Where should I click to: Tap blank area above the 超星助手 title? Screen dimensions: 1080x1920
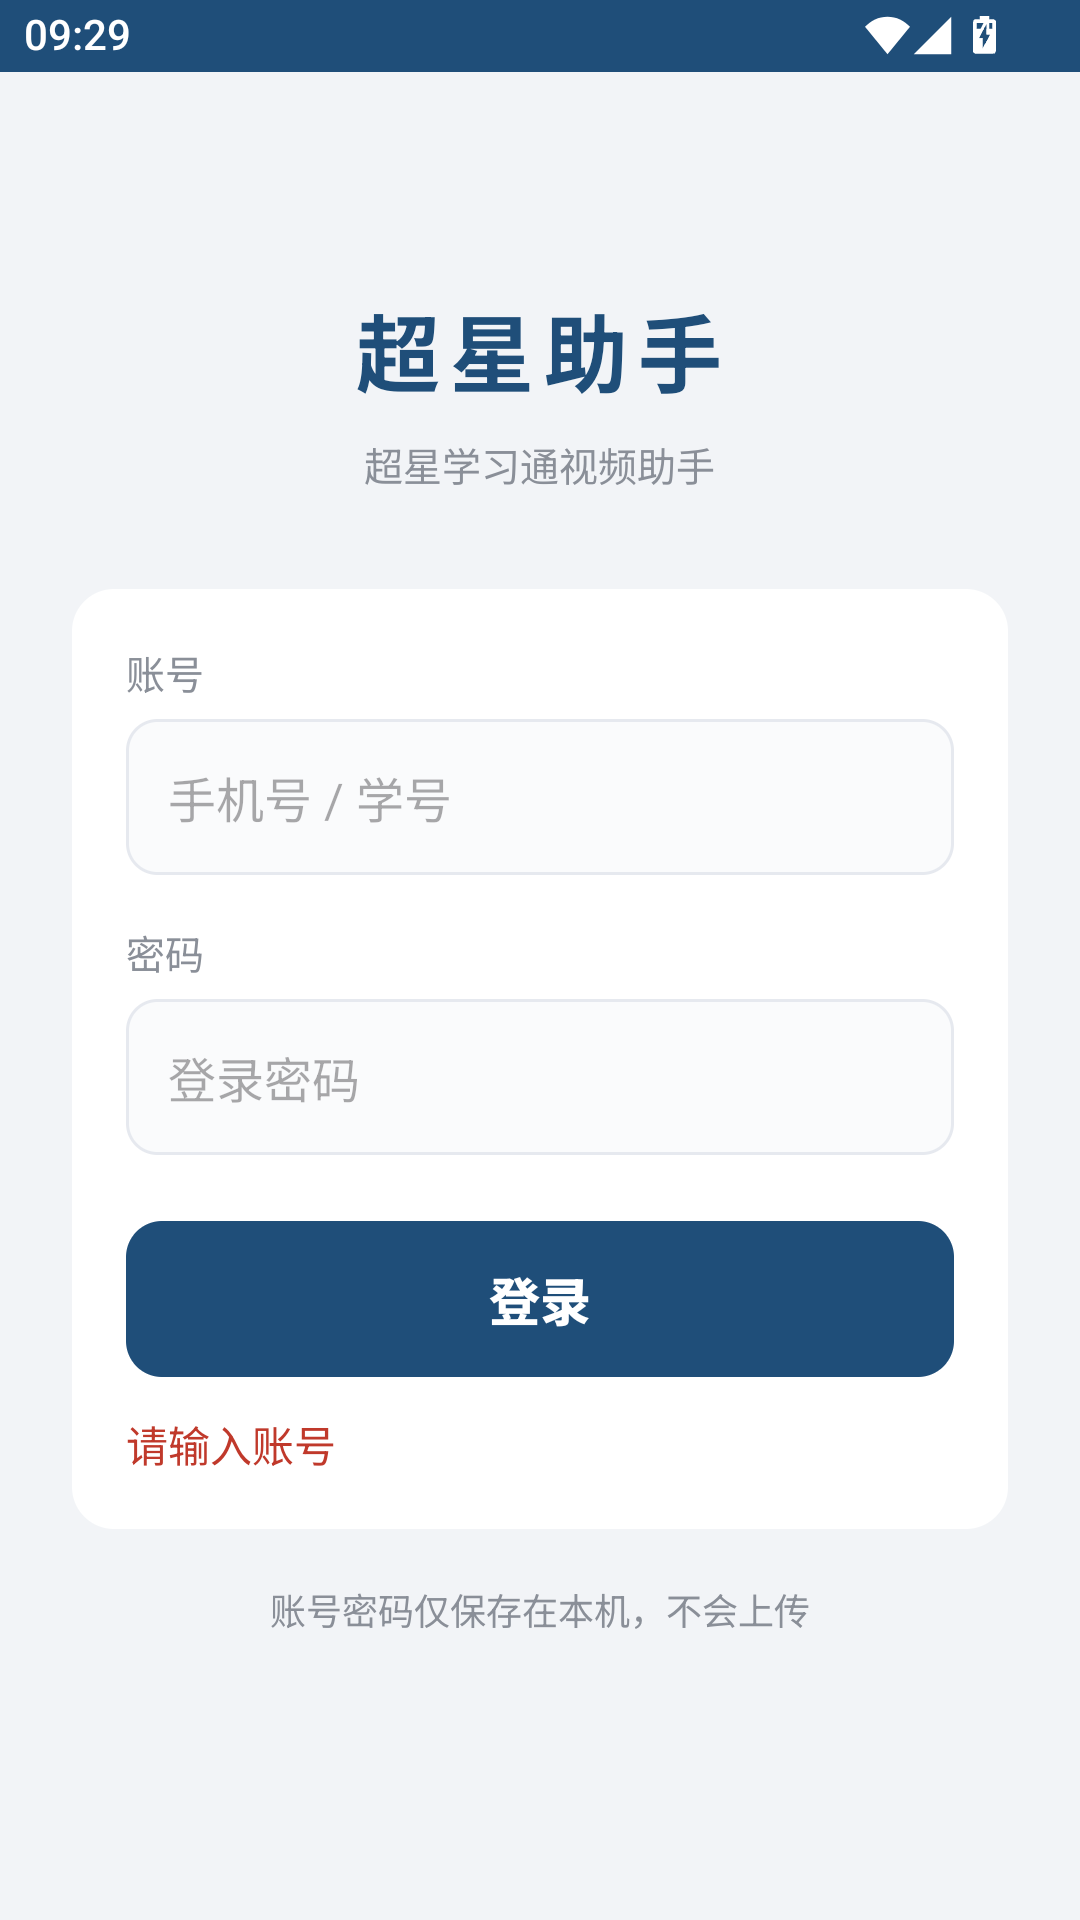click(x=540, y=190)
